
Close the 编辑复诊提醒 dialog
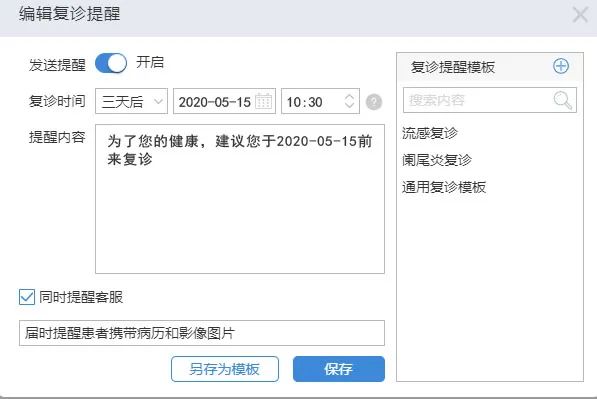[580, 15]
